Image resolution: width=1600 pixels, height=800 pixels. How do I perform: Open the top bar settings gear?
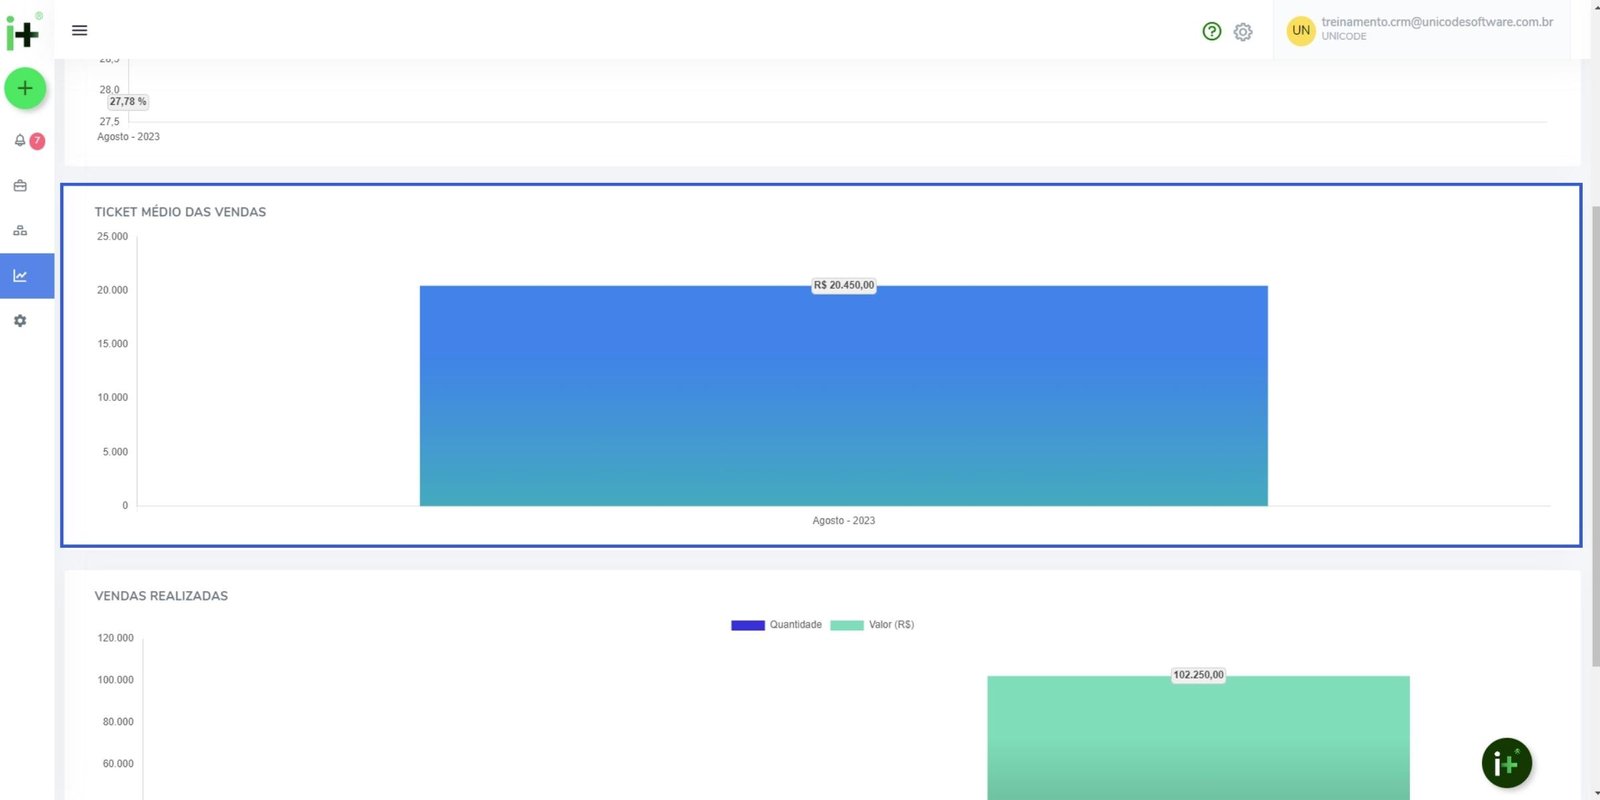pyautogui.click(x=1243, y=32)
